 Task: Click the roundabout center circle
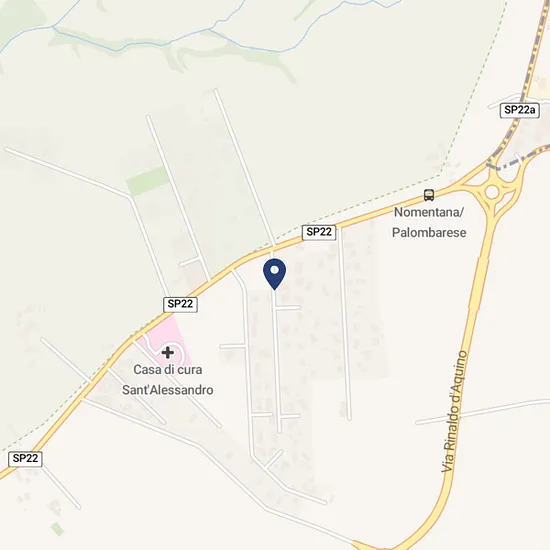[x=492, y=192]
